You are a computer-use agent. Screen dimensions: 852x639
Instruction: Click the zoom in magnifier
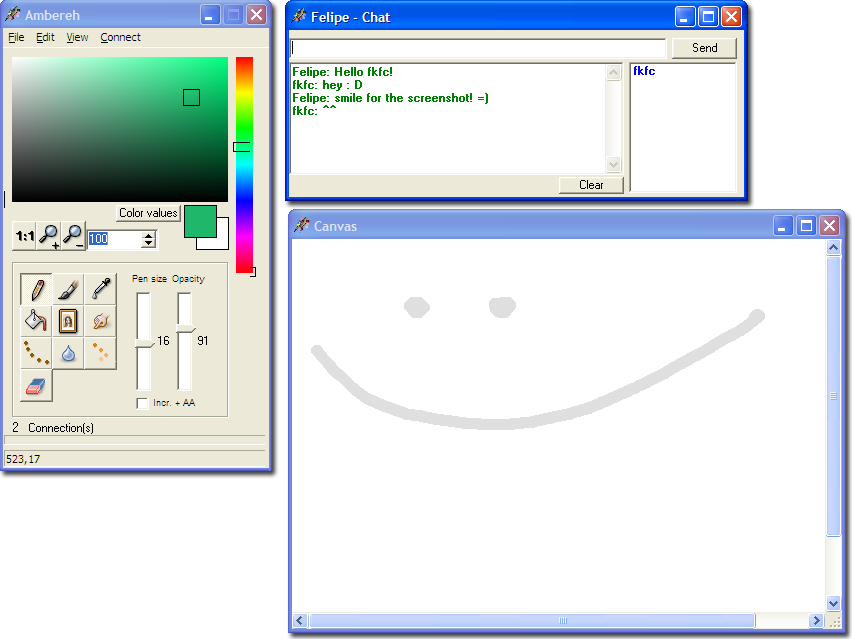48,237
